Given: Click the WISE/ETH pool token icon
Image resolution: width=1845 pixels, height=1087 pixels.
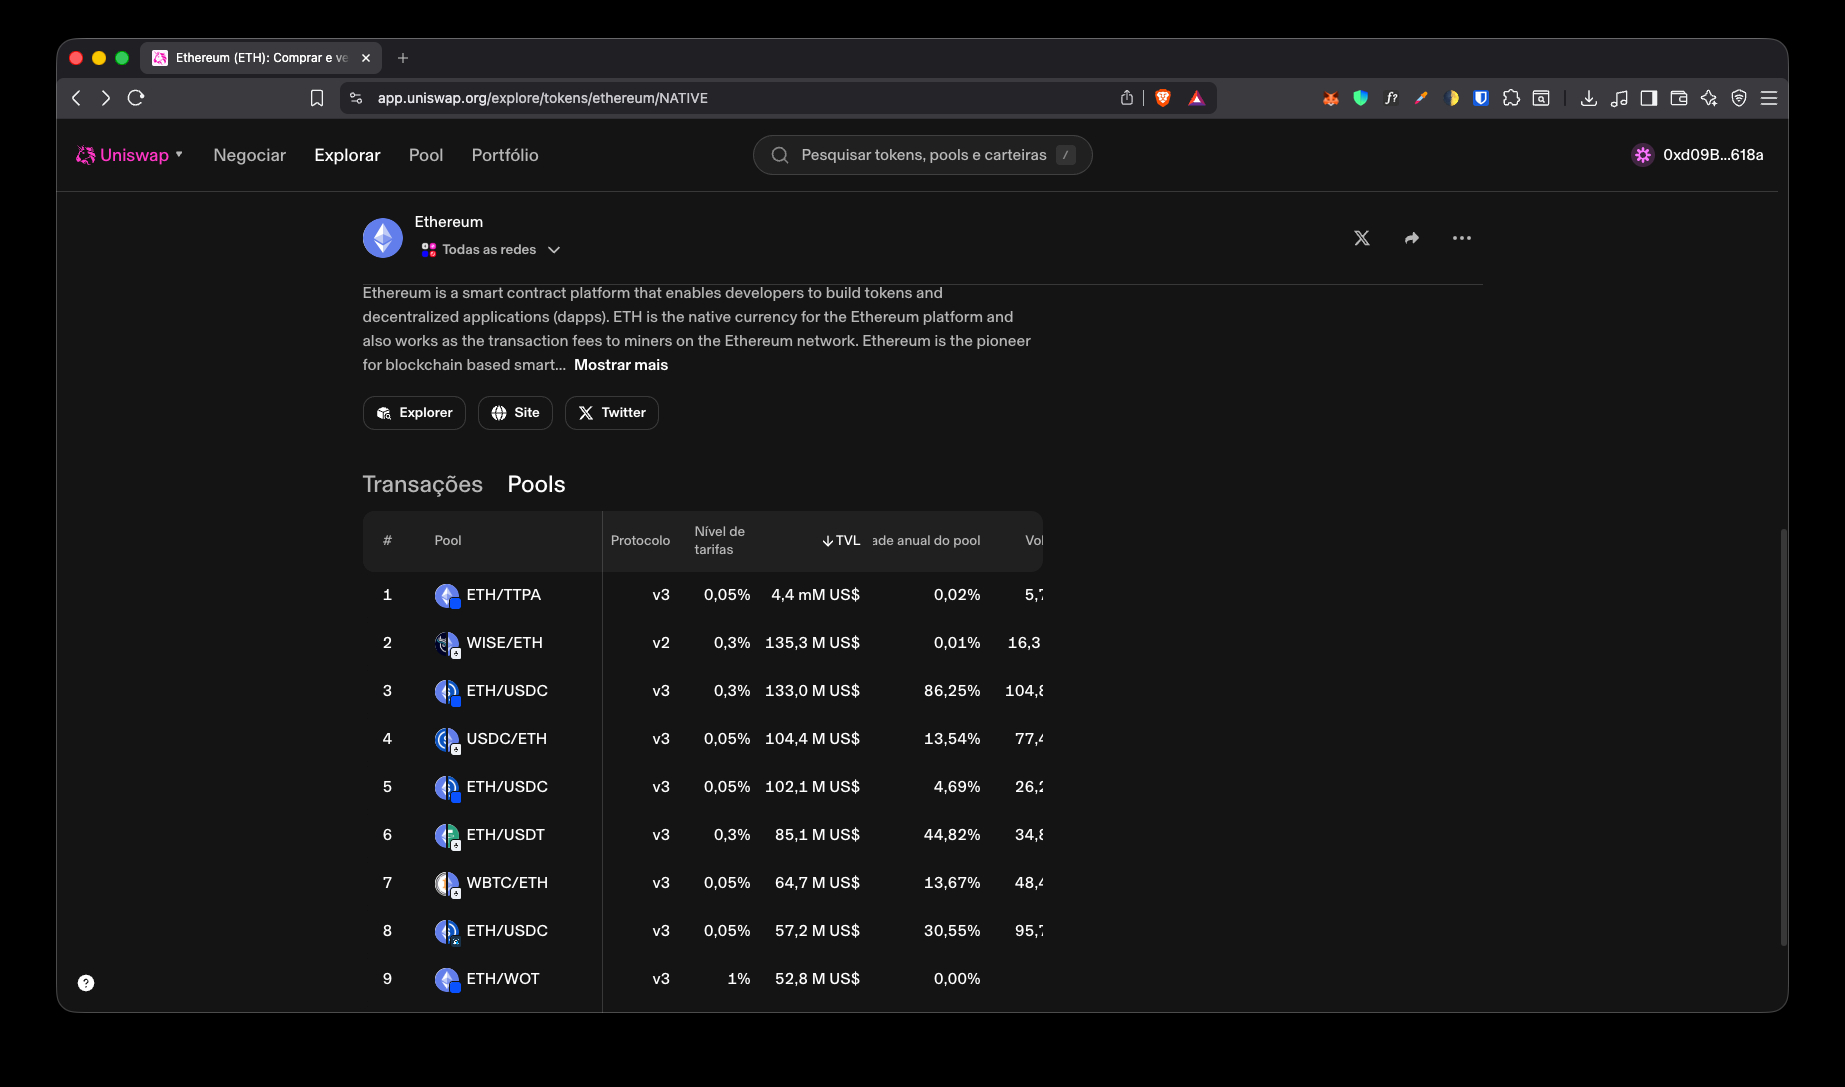Looking at the screenshot, I should click(x=447, y=644).
